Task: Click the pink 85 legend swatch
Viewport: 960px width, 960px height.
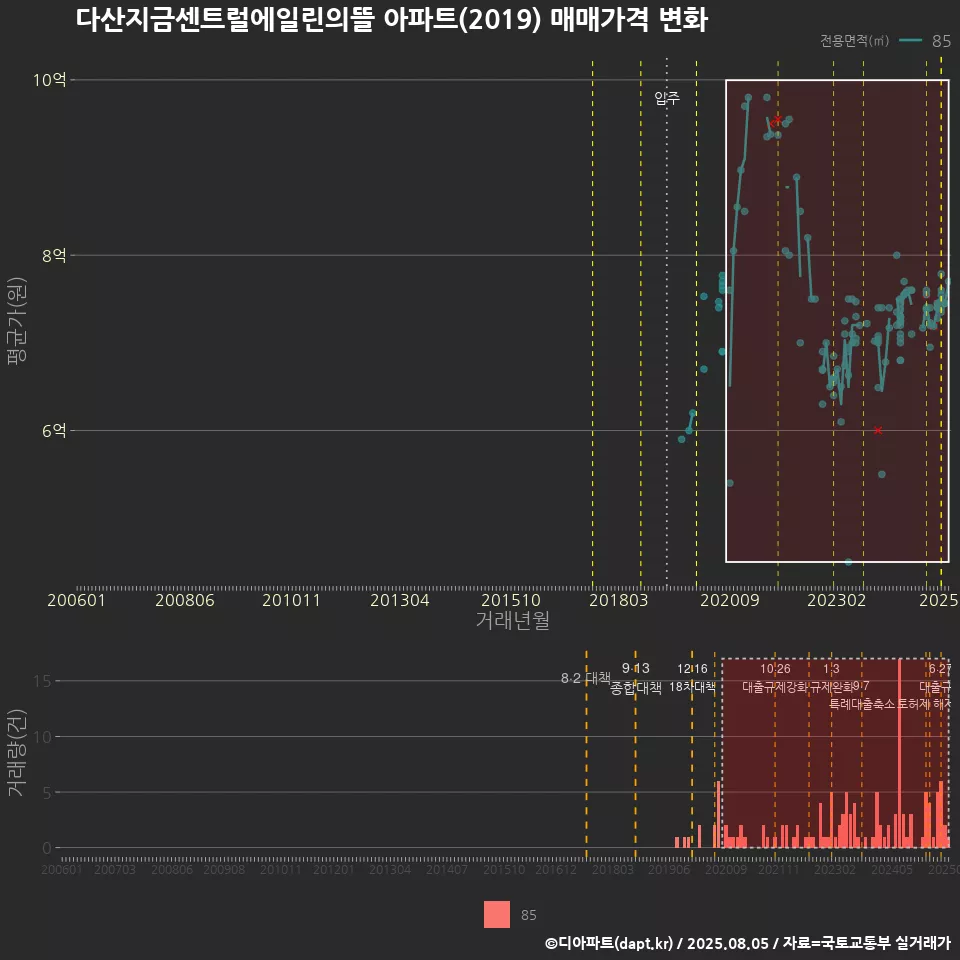Action: [497, 915]
